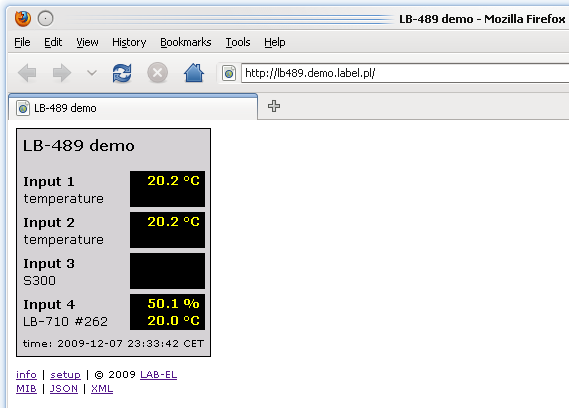Click the humidity value '50.1 %'
Viewport: 569px width, 408px height.
pyautogui.click(x=173, y=303)
